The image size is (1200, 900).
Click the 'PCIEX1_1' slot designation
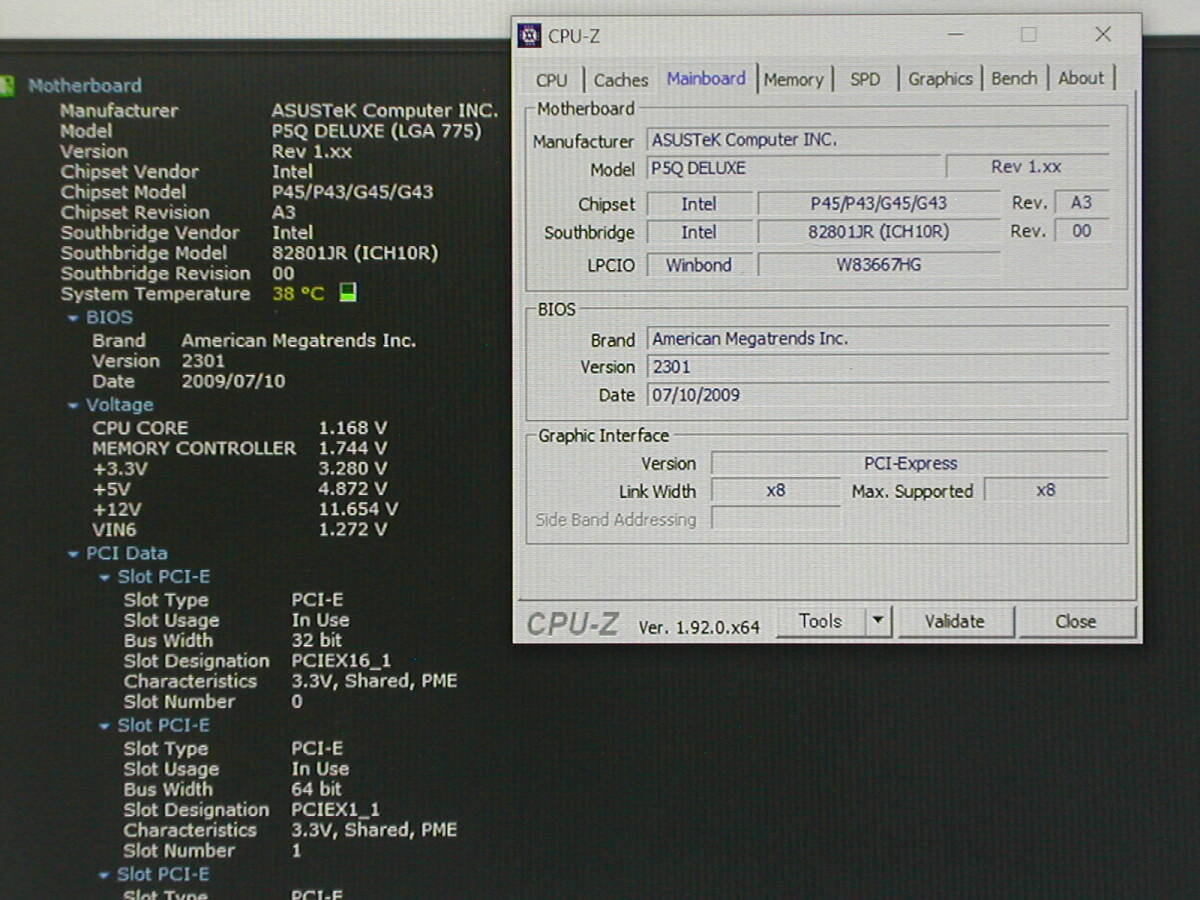(x=336, y=810)
